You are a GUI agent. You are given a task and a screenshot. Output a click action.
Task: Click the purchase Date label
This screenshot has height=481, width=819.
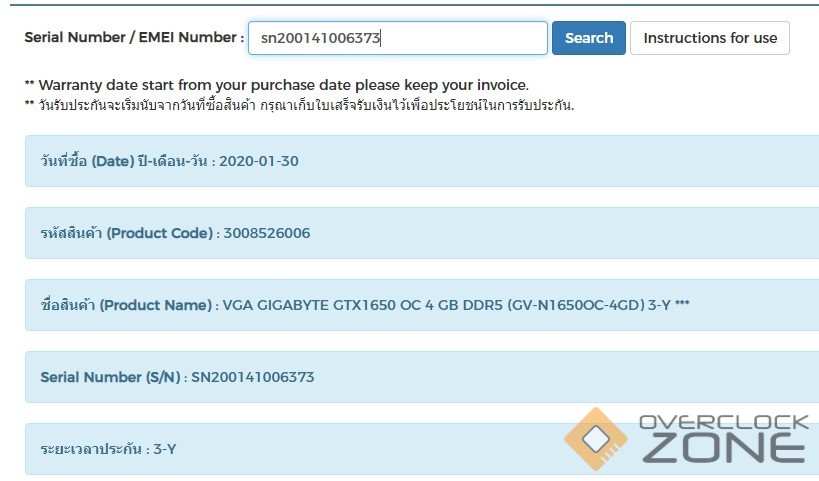click(x=124, y=161)
